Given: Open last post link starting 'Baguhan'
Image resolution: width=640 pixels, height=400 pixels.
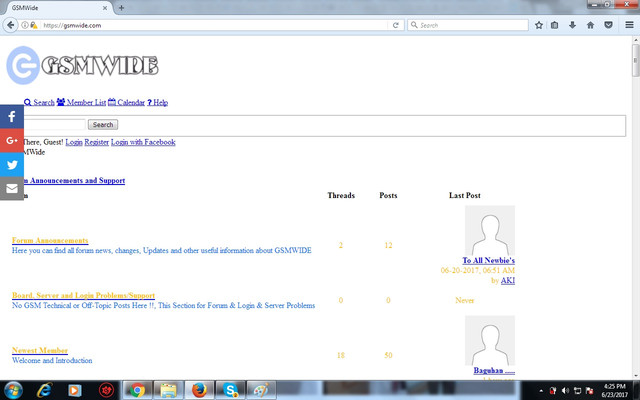Looking at the screenshot, I should (494, 370).
